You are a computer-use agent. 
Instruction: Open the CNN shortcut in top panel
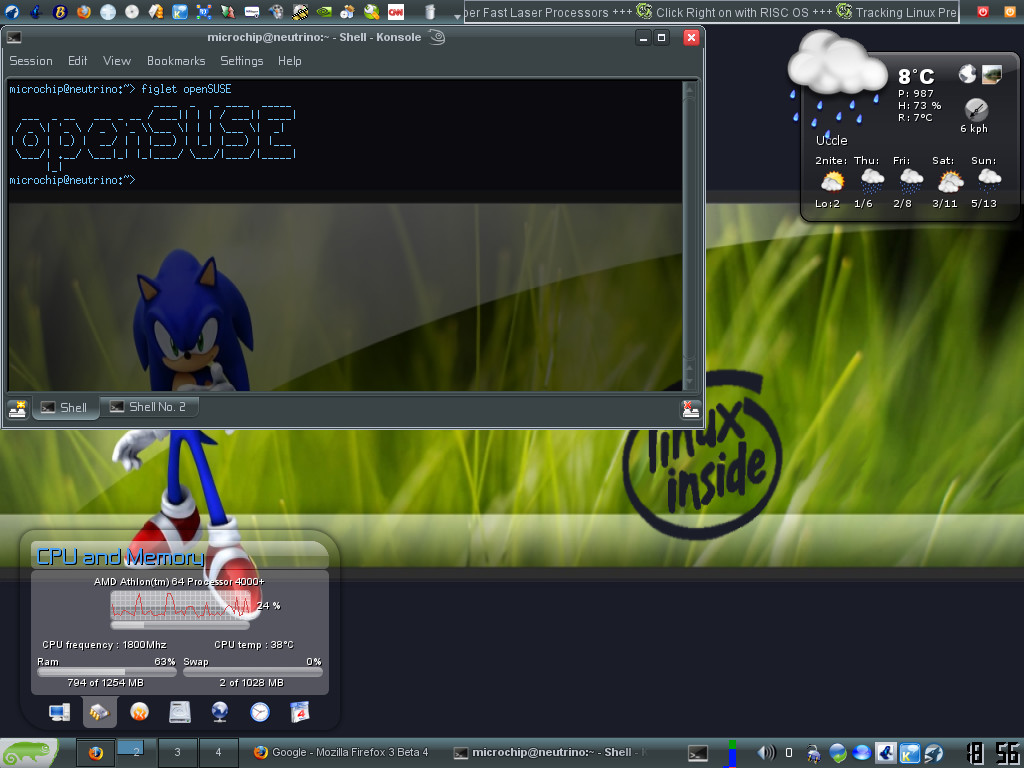click(396, 12)
